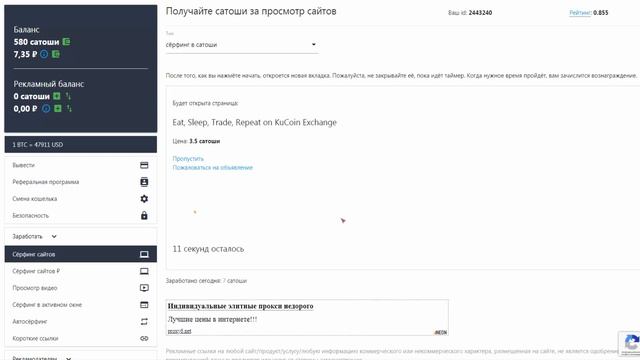The width and height of the screenshot is (640, 360).
Task: Open Вывести menu item
Action: click(80, 165)
